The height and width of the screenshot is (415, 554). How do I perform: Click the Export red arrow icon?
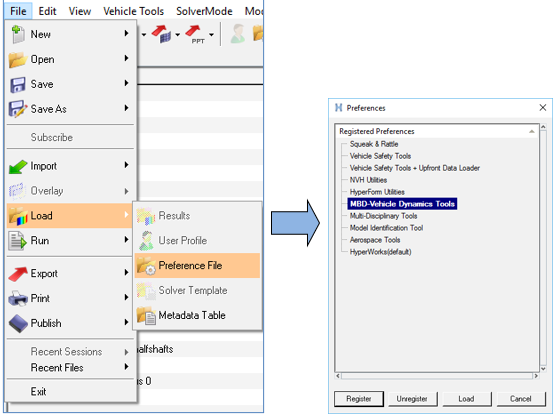(x=18, y=274)
